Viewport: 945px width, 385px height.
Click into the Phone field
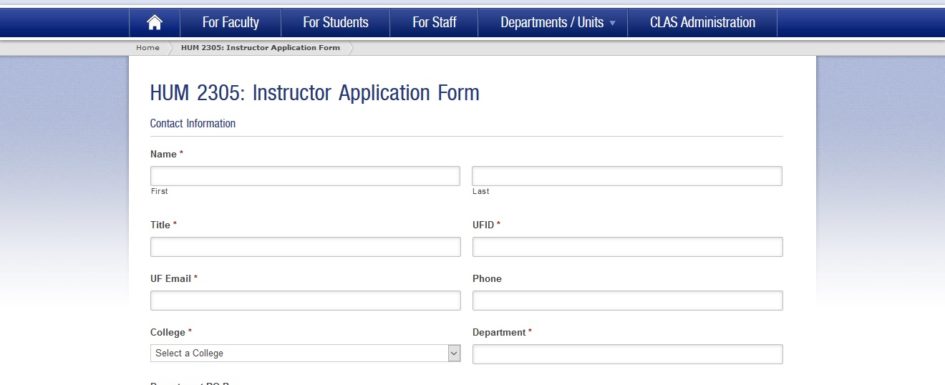pyautogui.click(x=627, y=301)
